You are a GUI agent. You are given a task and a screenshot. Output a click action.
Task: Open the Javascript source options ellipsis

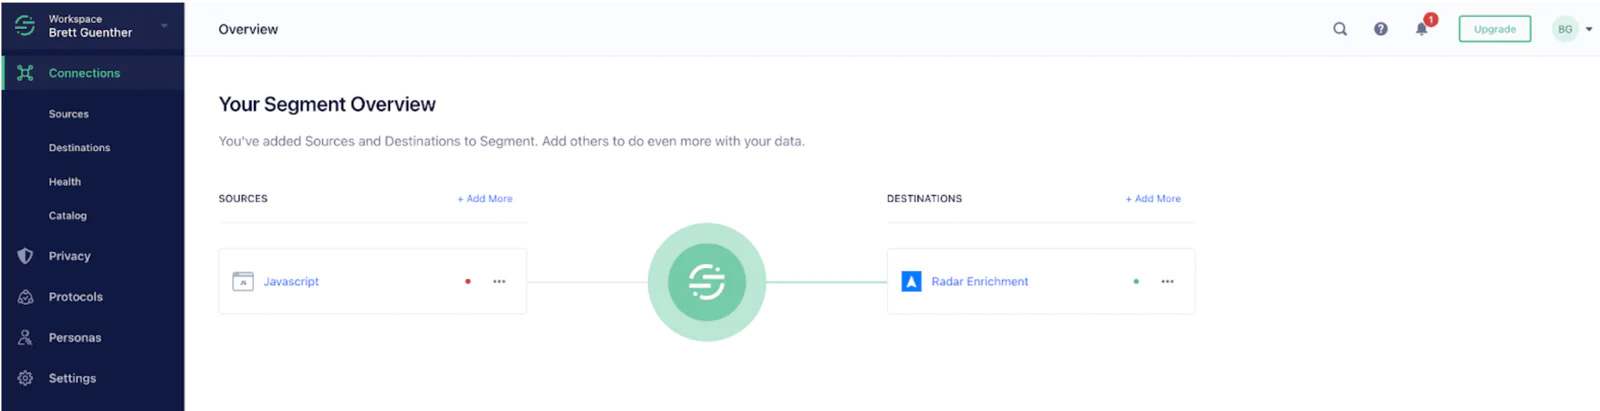[499, 282]
